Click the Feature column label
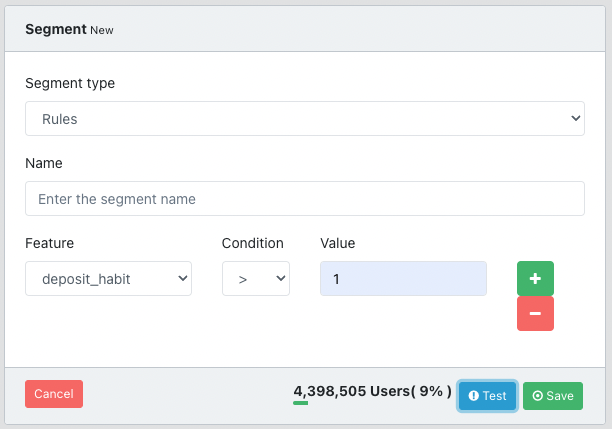Image resolution: width=612 pixels, height=429 pixels. [49, 243]
